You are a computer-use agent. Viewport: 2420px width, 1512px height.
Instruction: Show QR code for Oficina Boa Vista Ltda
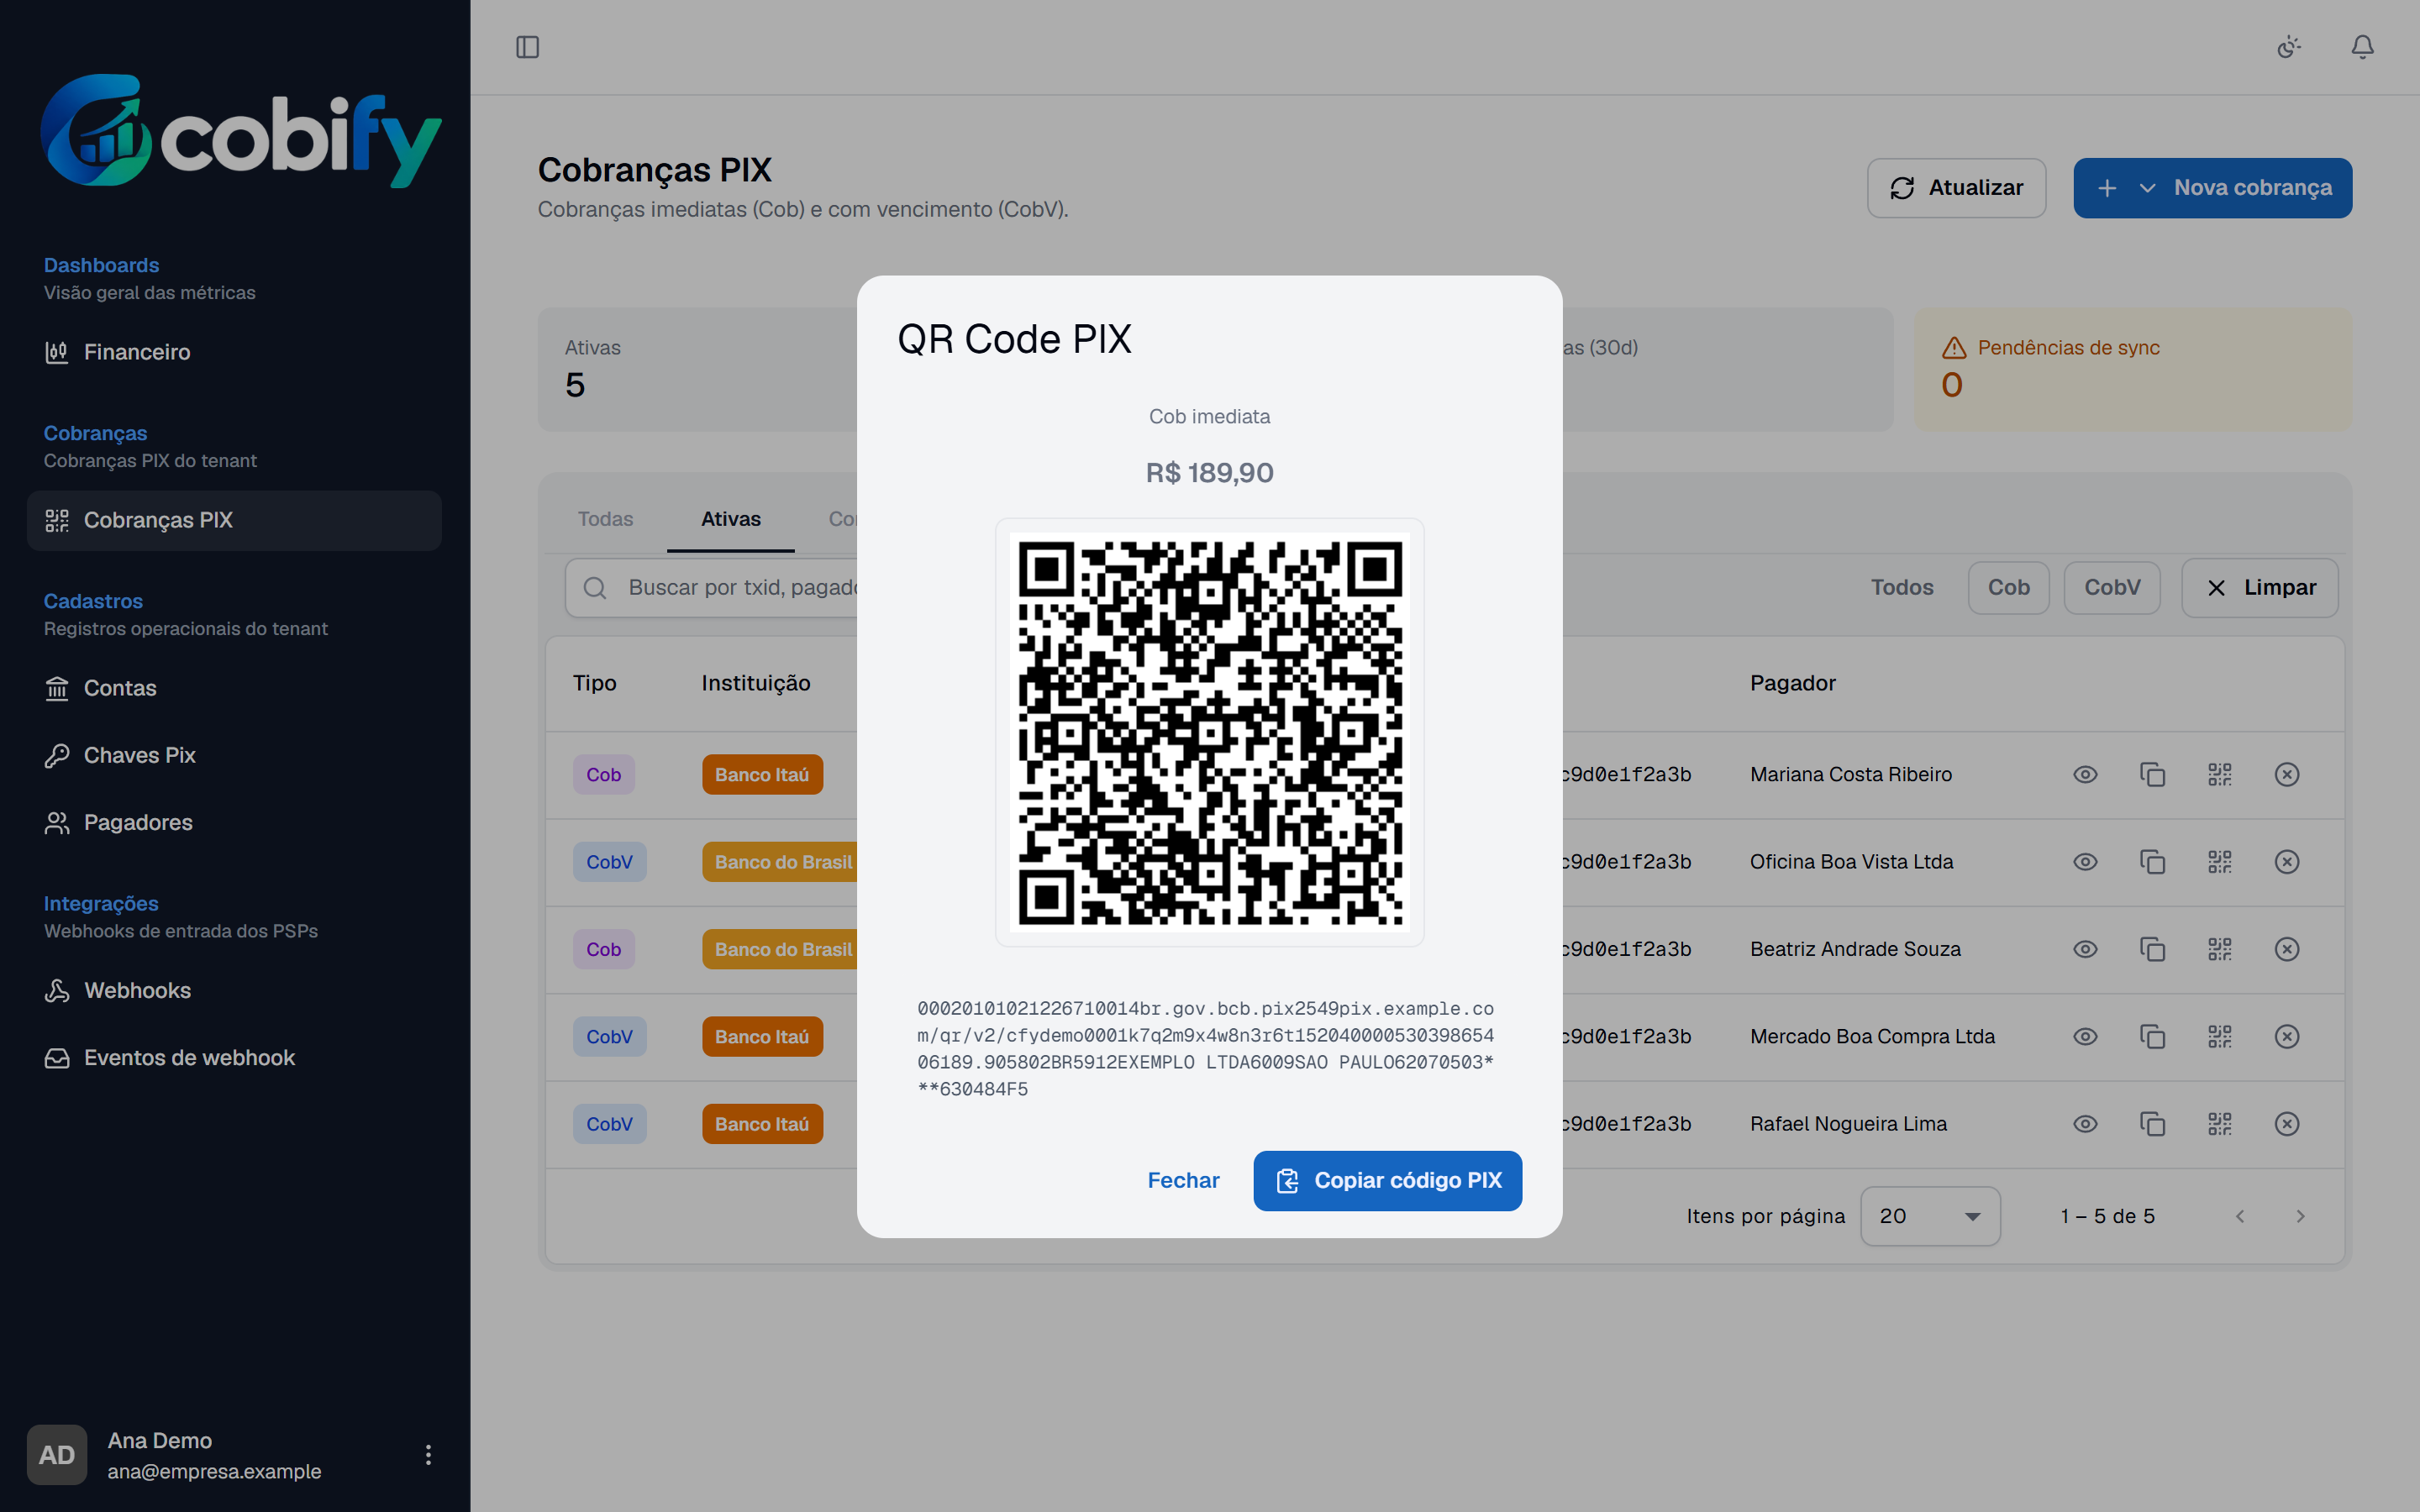(2219, 861)
